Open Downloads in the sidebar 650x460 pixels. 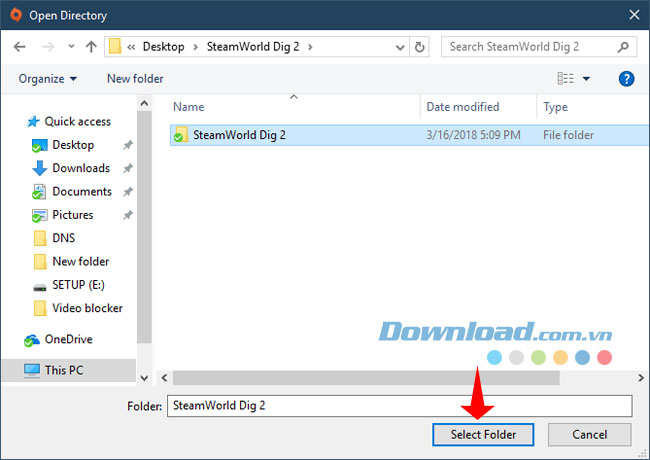[81, 168]
